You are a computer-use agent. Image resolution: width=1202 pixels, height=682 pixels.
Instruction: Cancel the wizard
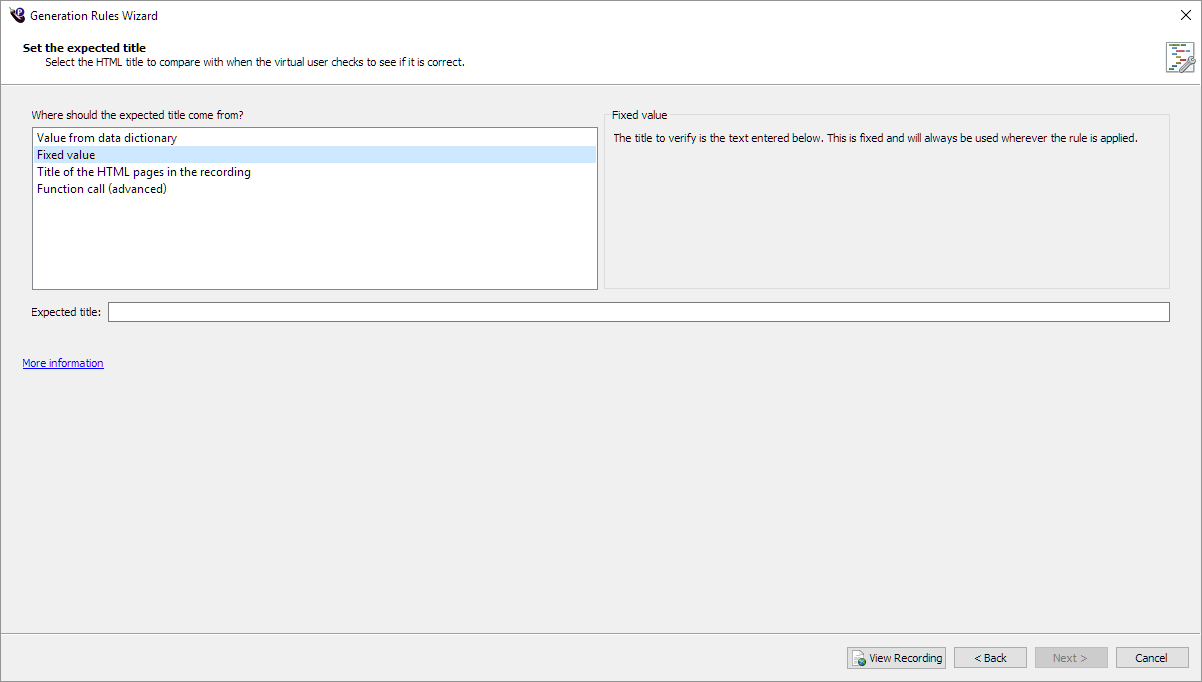click(1151, 658)
